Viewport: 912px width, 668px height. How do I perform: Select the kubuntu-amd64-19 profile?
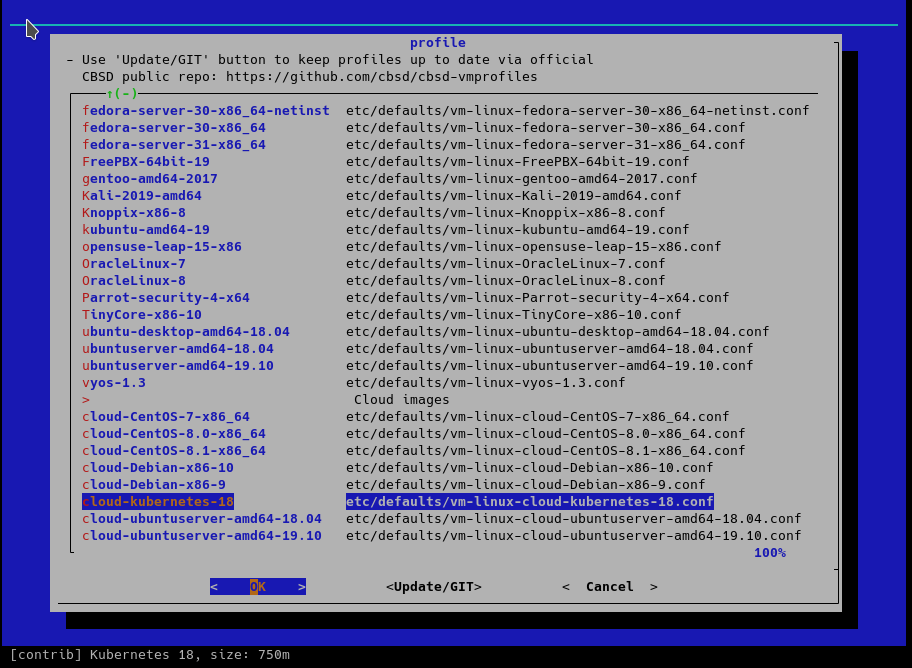(146, 229)
